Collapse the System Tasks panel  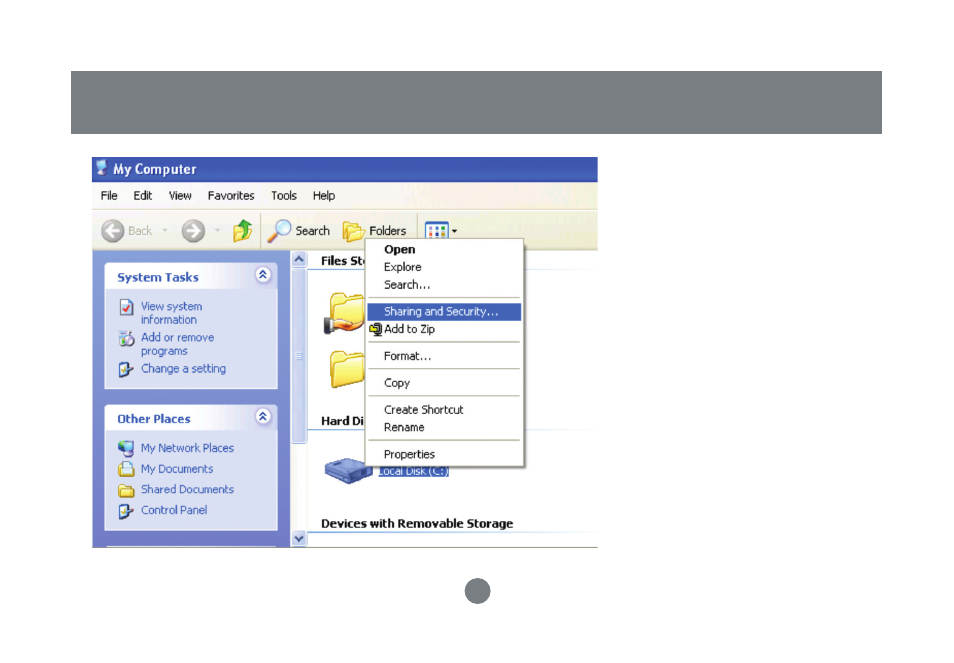click(263, 276)
